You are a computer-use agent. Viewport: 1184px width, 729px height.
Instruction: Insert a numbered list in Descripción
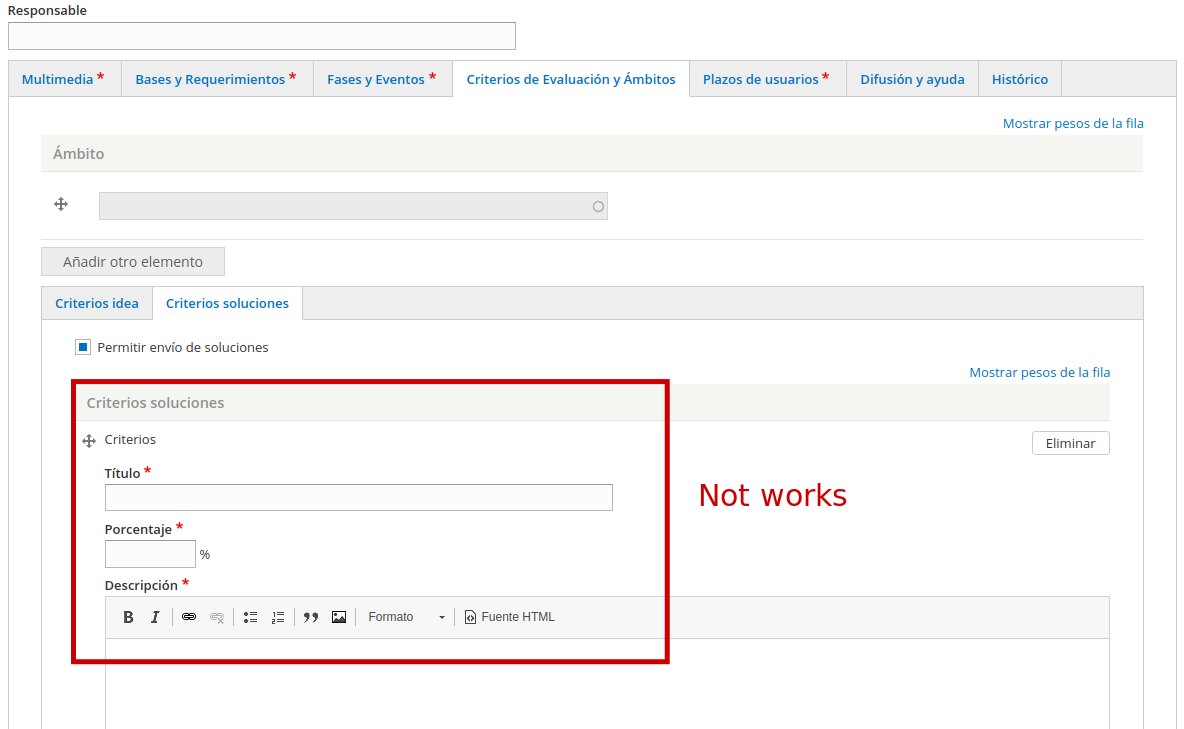pyautogui.click(x=278, y=616)
